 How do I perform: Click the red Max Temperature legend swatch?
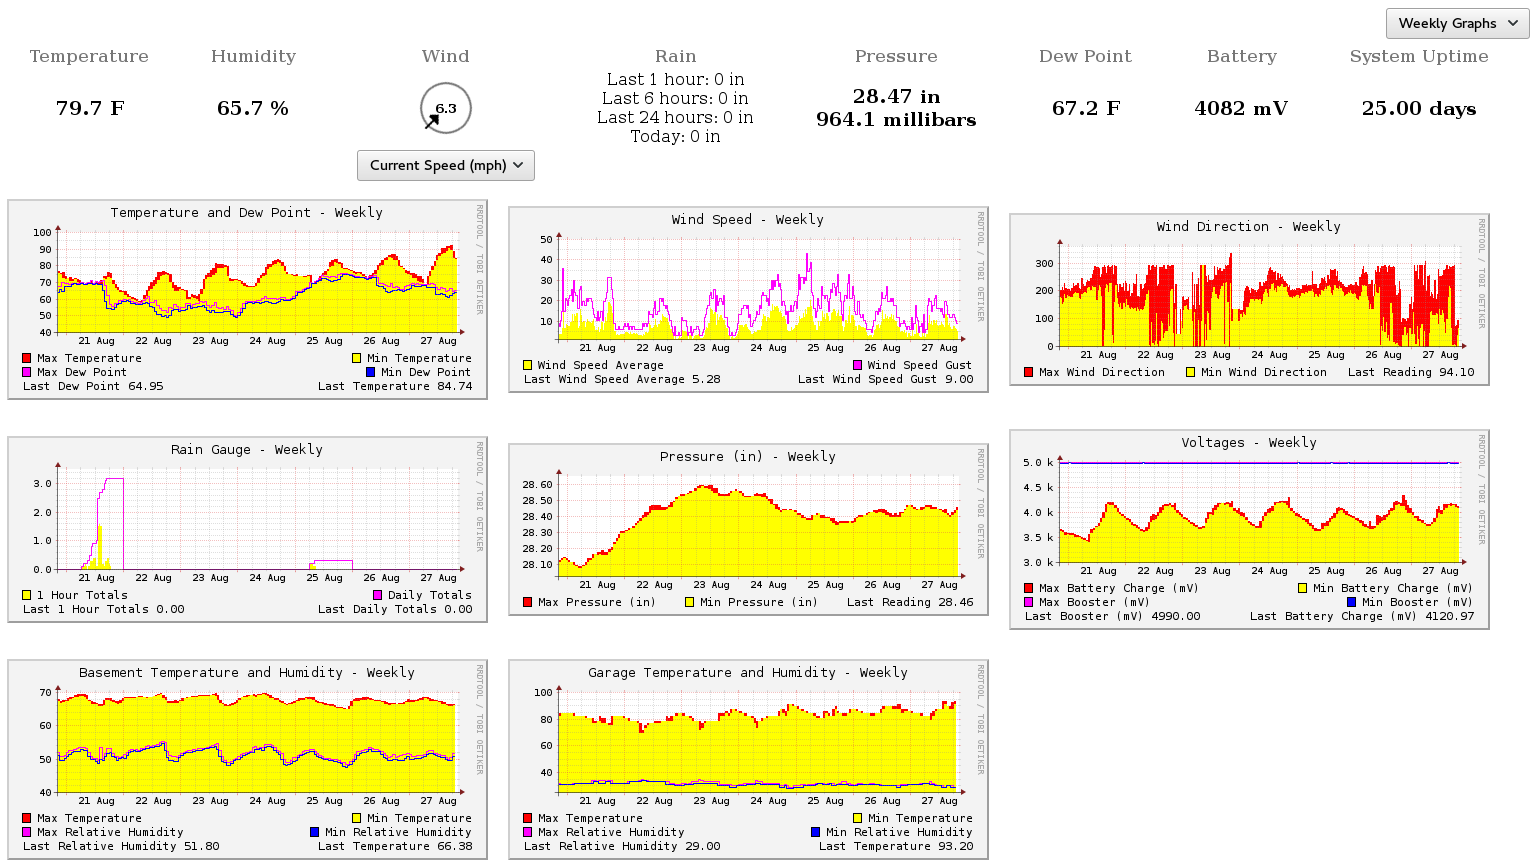pos(27,358)
